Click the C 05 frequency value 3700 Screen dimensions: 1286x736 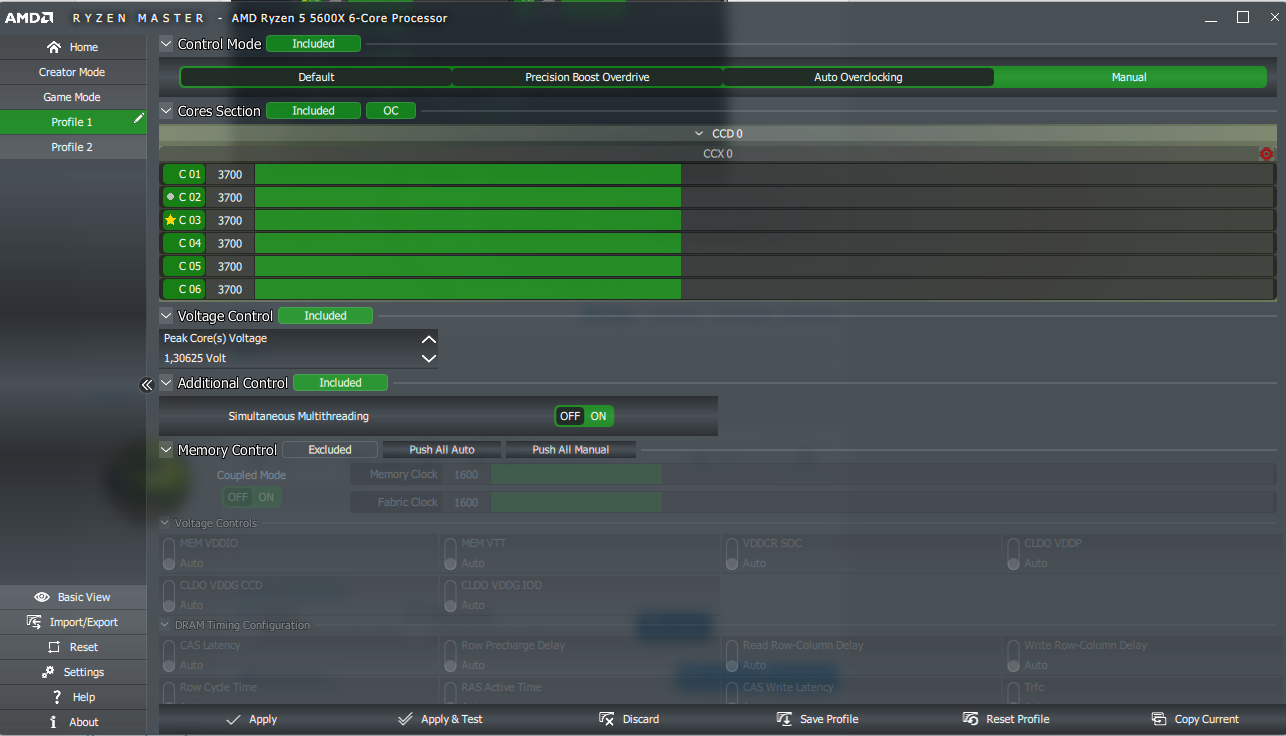230,266
